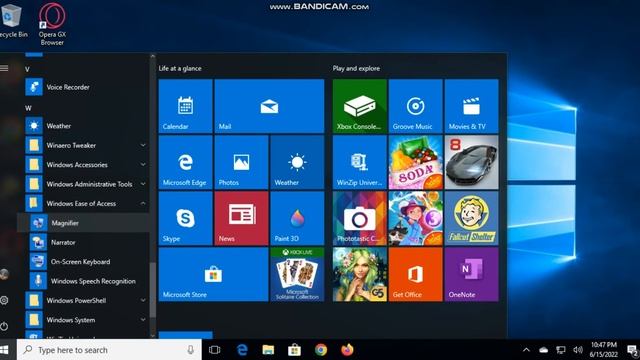Image resolution: width=640 pixels, height=360 pixels.
Task: Launch Xbox Console Companion tile
Action: pos(360,106)
